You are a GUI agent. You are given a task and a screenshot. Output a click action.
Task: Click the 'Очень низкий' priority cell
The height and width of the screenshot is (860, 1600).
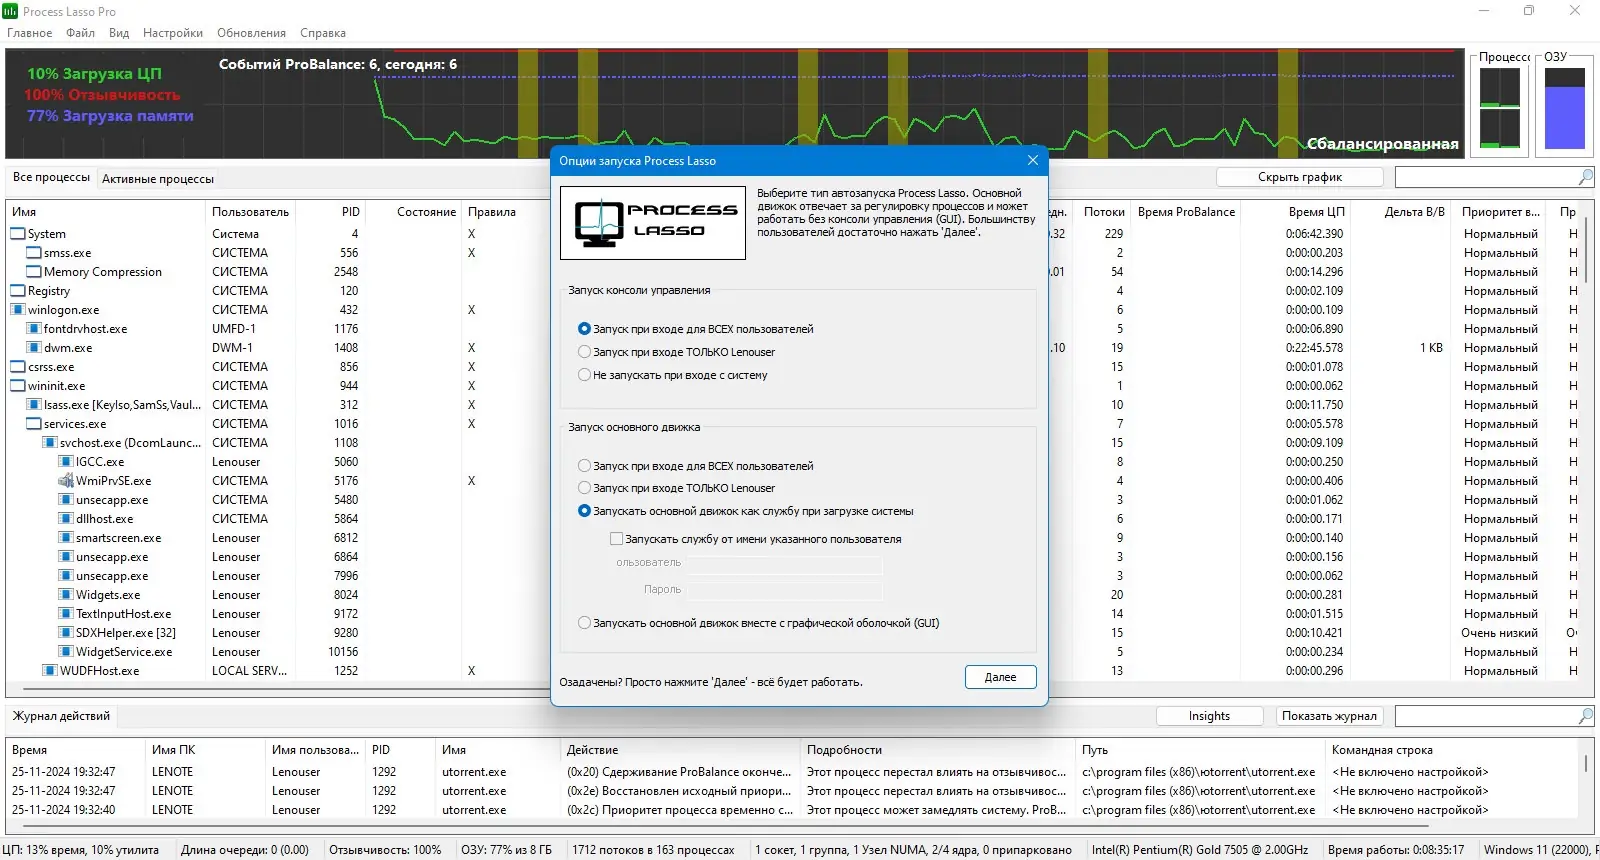pyautogui.click(x=1500, y=633)
